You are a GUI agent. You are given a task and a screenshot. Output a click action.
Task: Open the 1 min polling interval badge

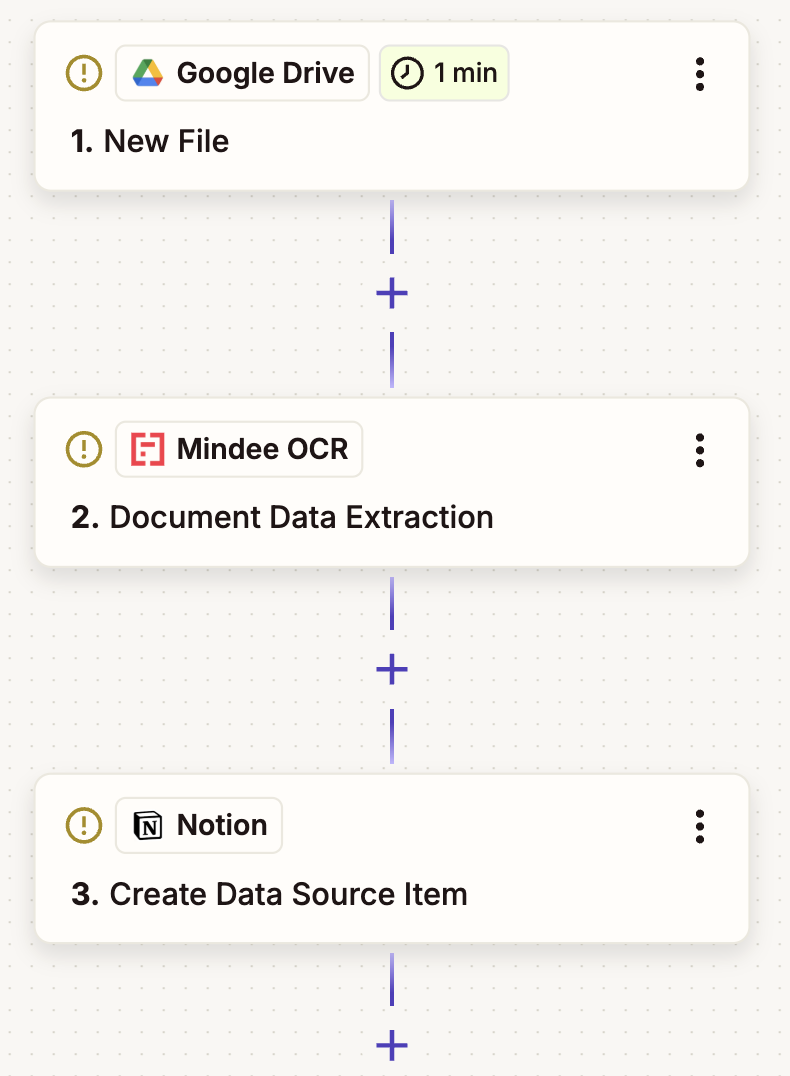tap(444, 72)
